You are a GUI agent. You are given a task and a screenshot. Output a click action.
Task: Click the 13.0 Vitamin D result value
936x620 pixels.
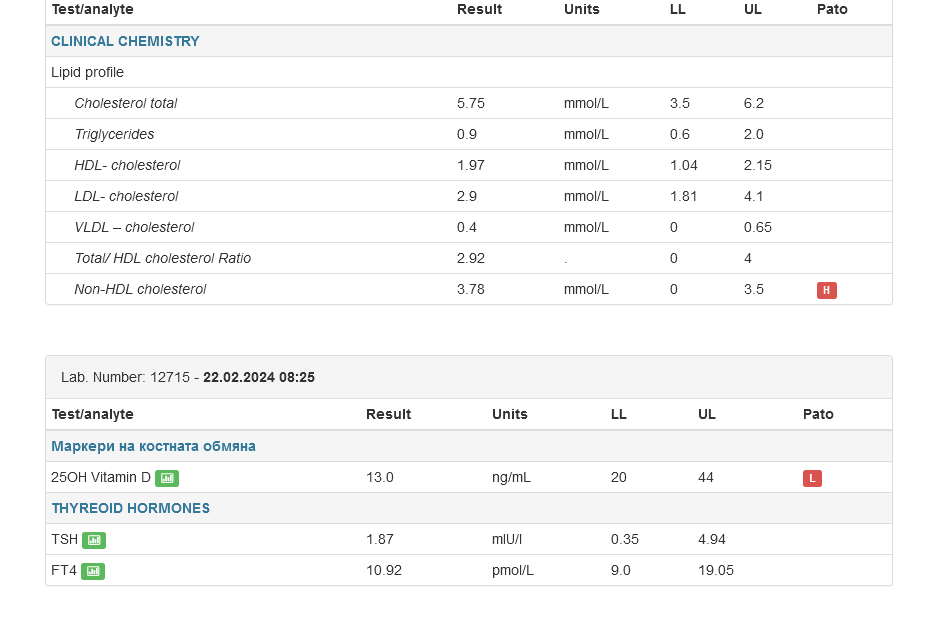pos(380,477)
